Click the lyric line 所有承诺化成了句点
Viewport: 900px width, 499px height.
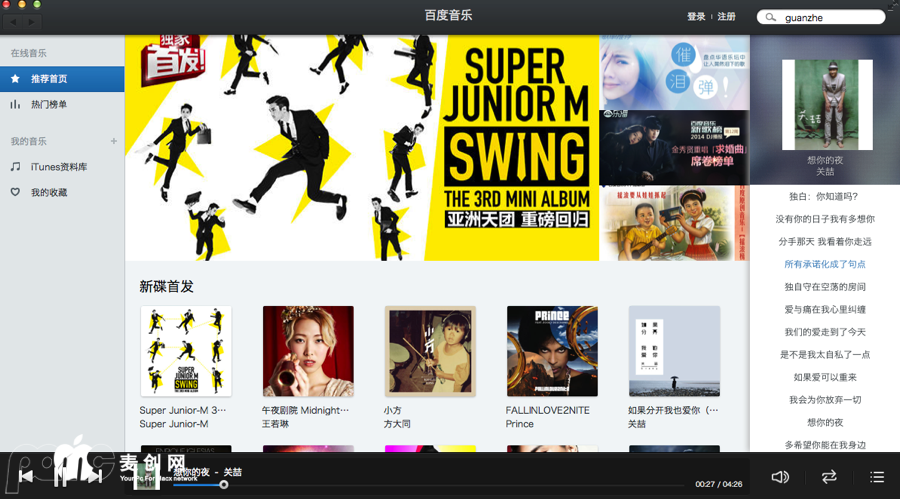click(x=824, y=264)
